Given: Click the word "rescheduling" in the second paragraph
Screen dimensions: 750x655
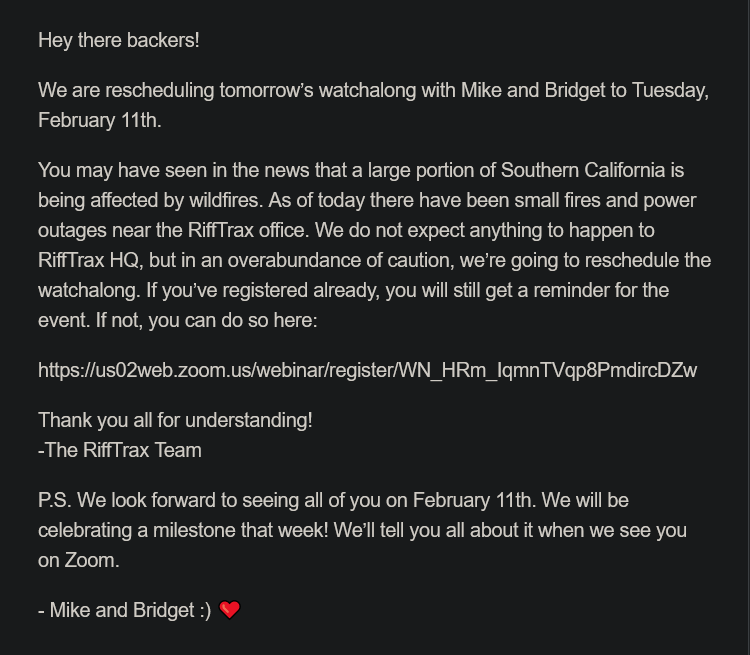Looking at the screenshot, I should pos(159,90).
